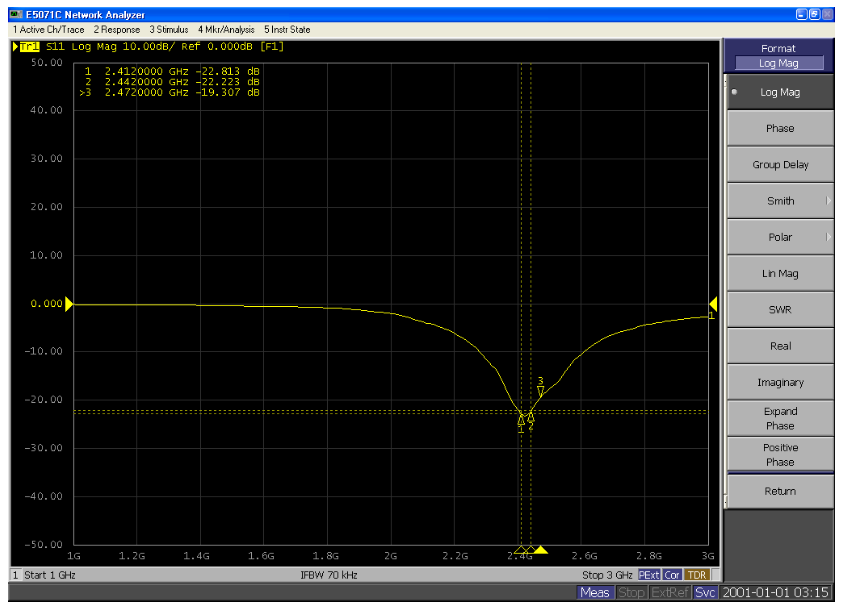This screenshot has width=843, height=614.
Task: Click the Return softkey
Action: [x=780, y=491]
